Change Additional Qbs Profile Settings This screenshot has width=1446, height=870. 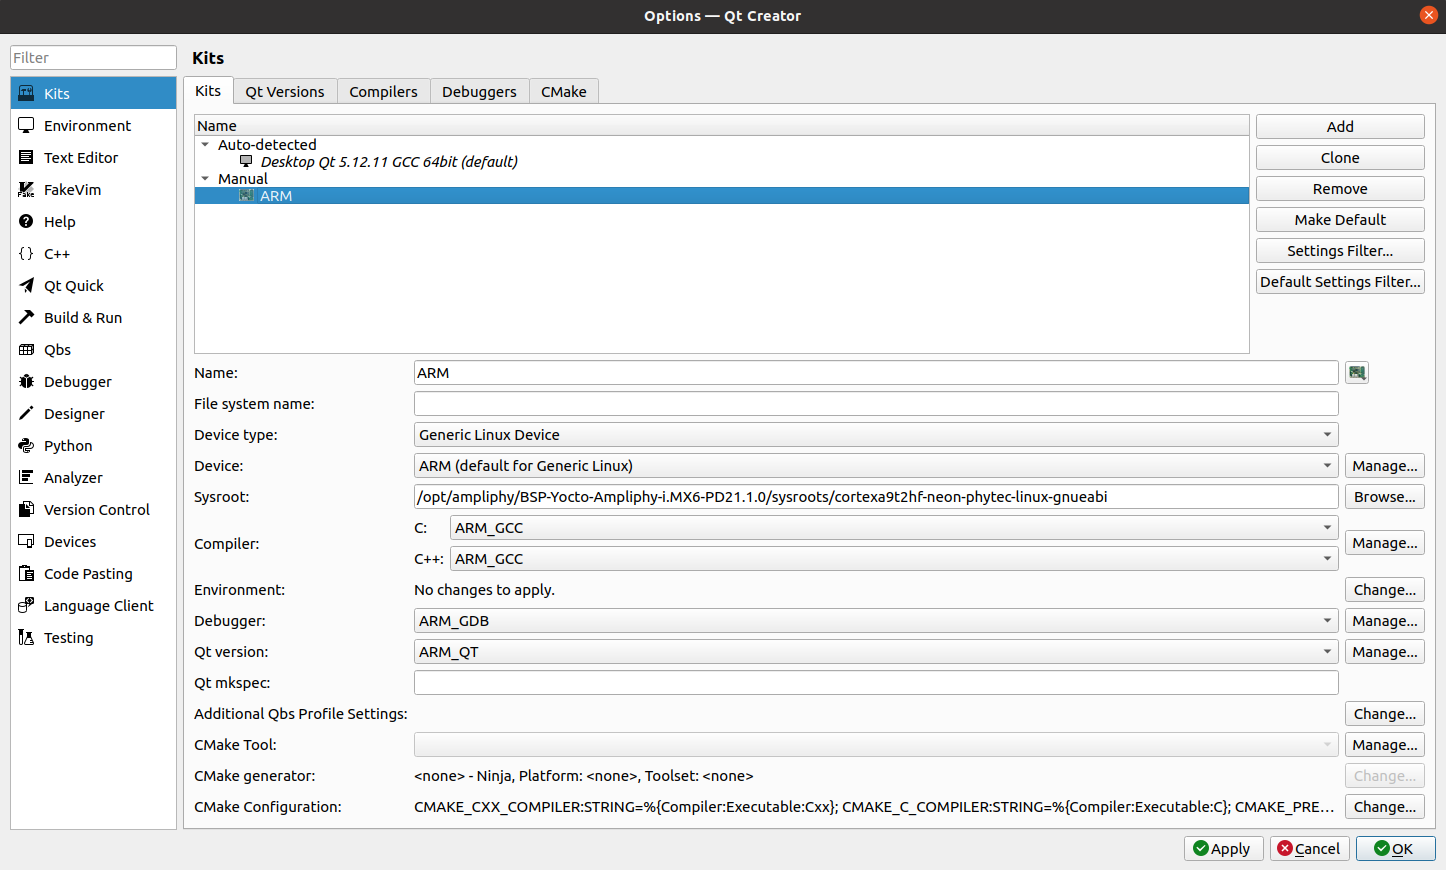click(1385, 714)
